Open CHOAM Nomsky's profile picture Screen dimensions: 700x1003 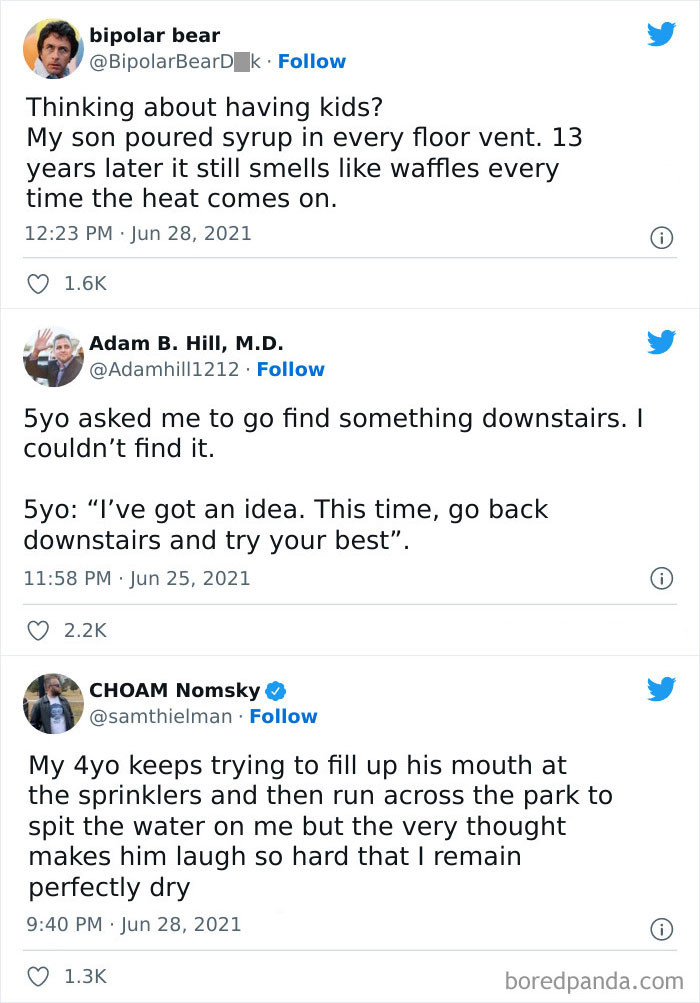click(54, 704)
